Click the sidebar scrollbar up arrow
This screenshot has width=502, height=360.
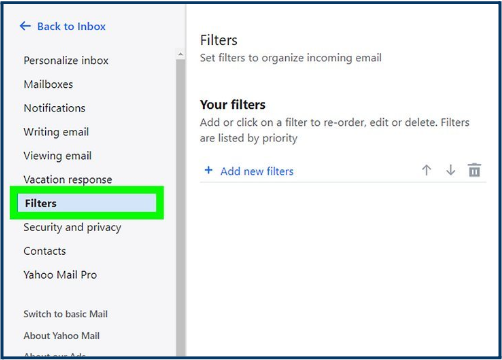pos(180,54)
